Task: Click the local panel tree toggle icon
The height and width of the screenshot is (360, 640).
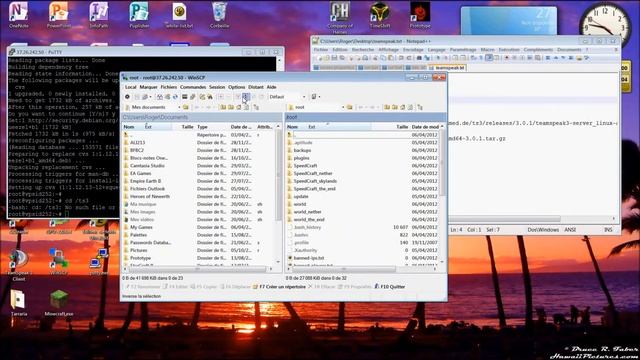Action: pos(256,107)
